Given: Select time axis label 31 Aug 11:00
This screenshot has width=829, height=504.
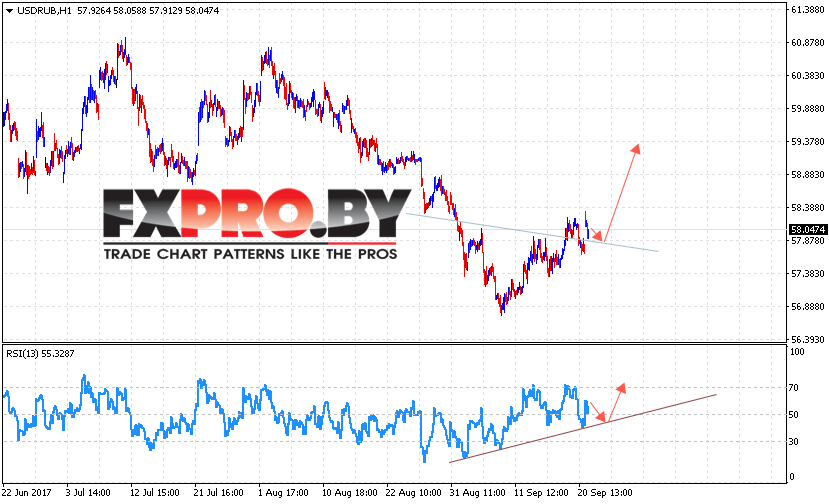Looking at the screenshot, I should 477,493.
